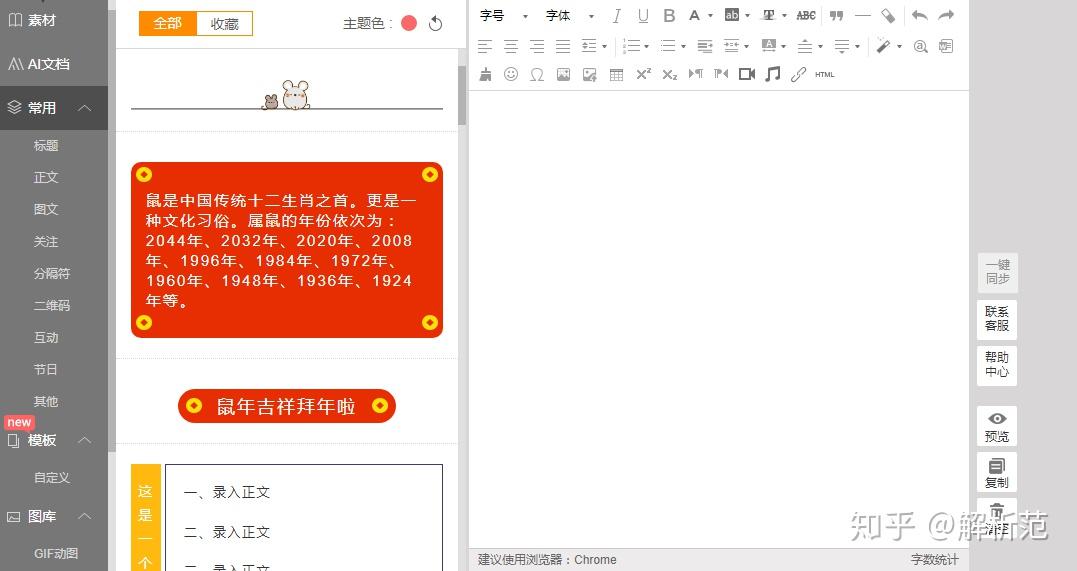Apply italic formatting
This screenshot has width=1077, height=571.
pos(617,16)
